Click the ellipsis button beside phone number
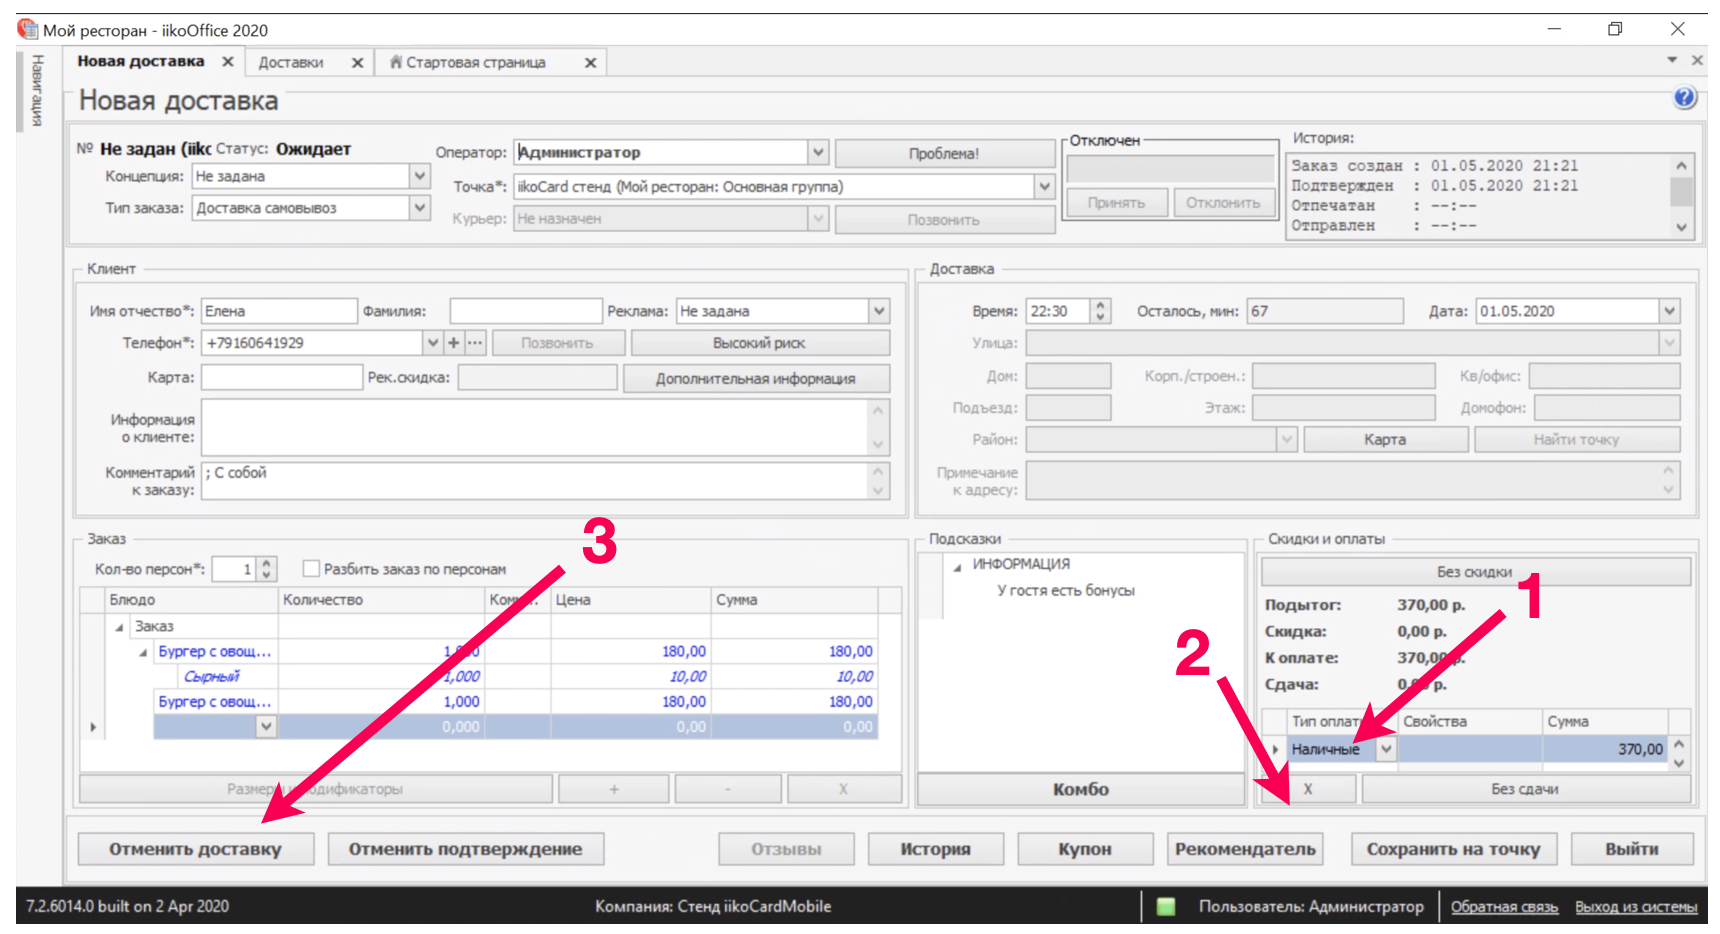Screen dimensions: 1720x934 475,343
